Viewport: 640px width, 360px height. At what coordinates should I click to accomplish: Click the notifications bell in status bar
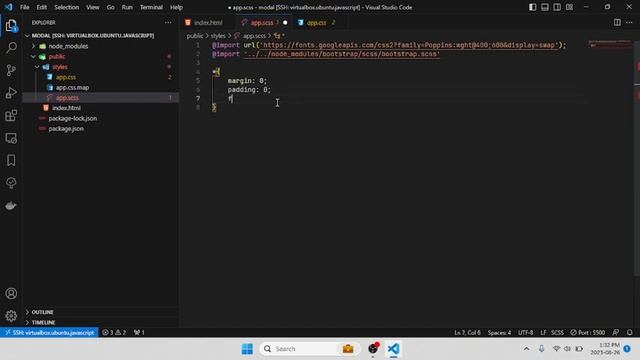[x=629, y=333]
